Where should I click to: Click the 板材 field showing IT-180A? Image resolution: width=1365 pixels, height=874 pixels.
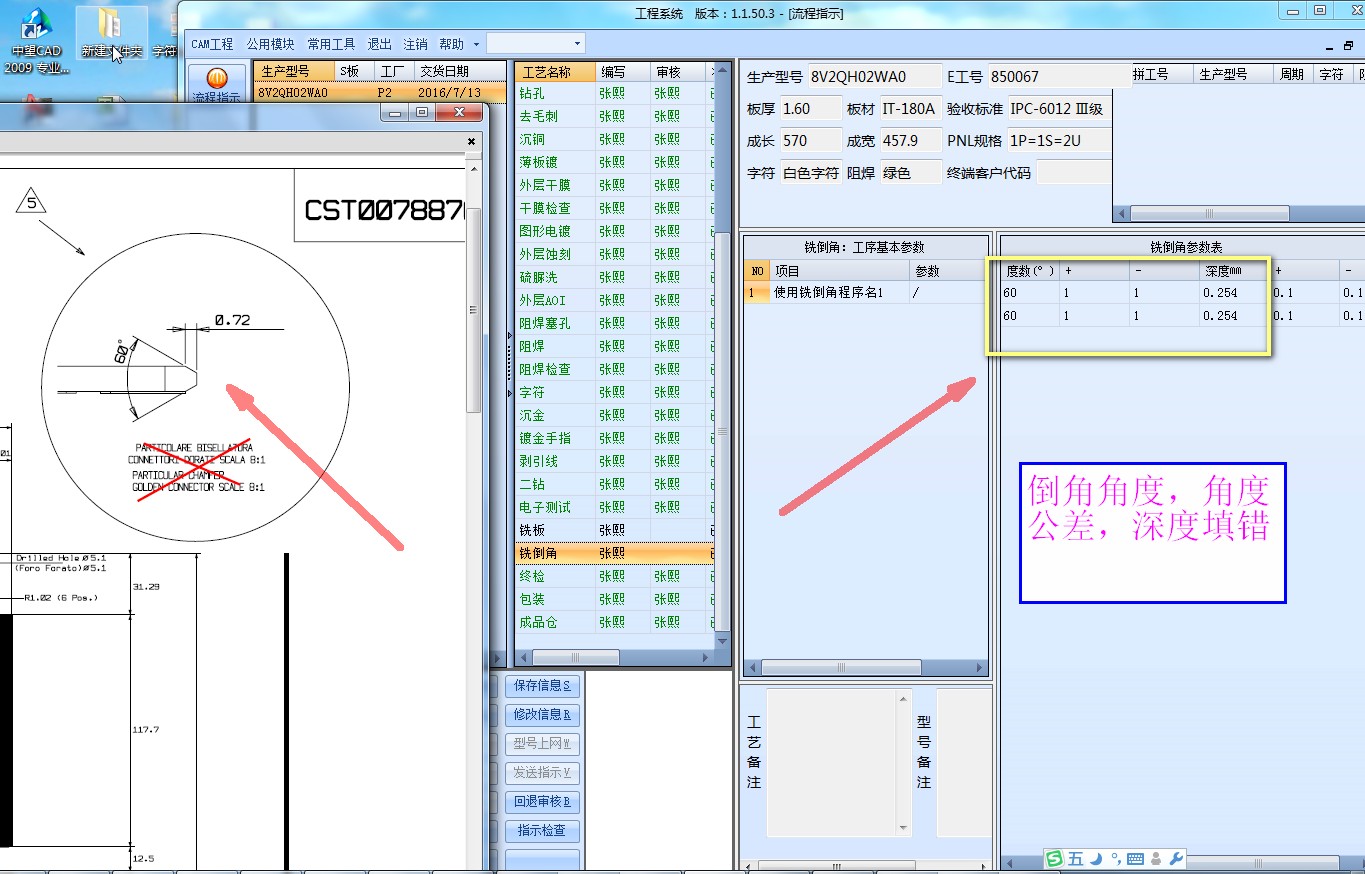click(x=910, y=108)
